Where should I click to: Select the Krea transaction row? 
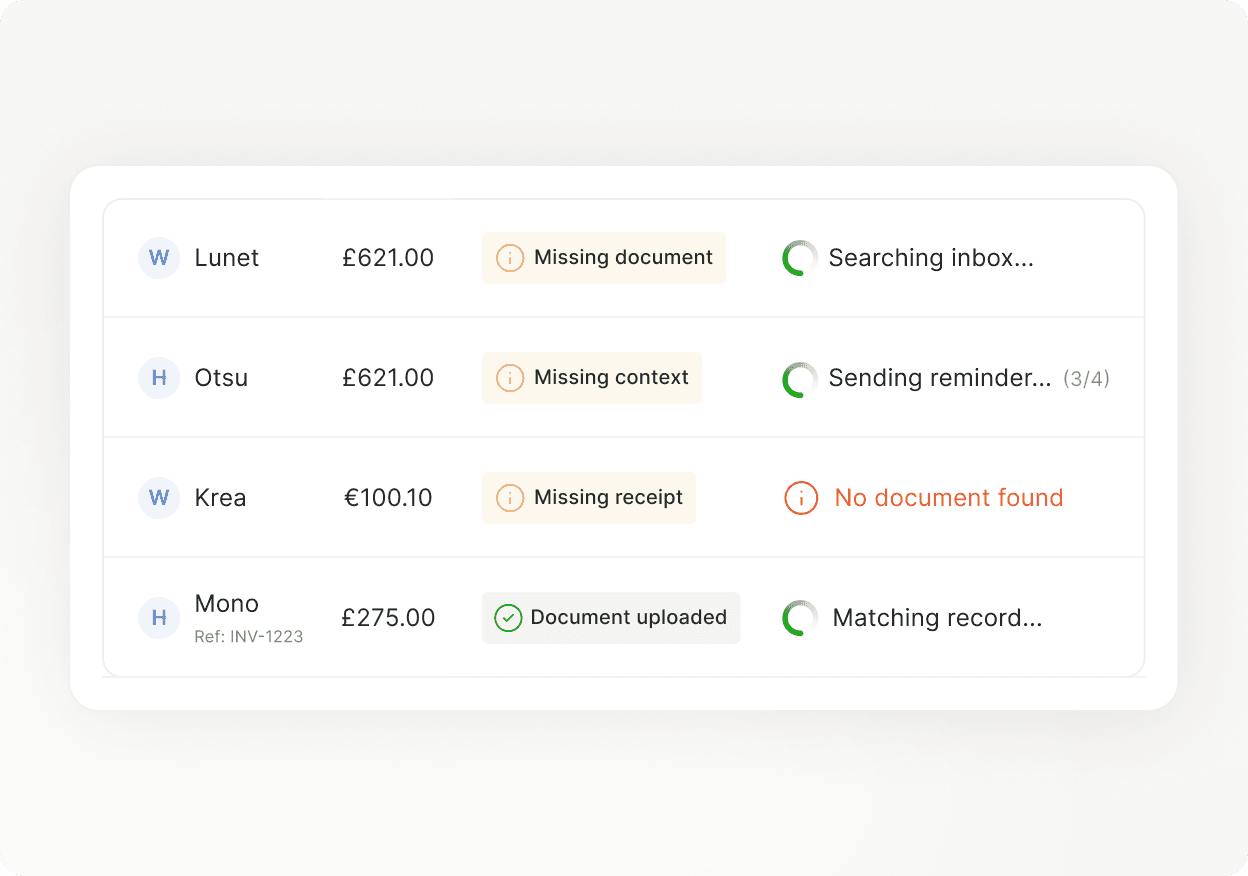click(x=623, y=498)
